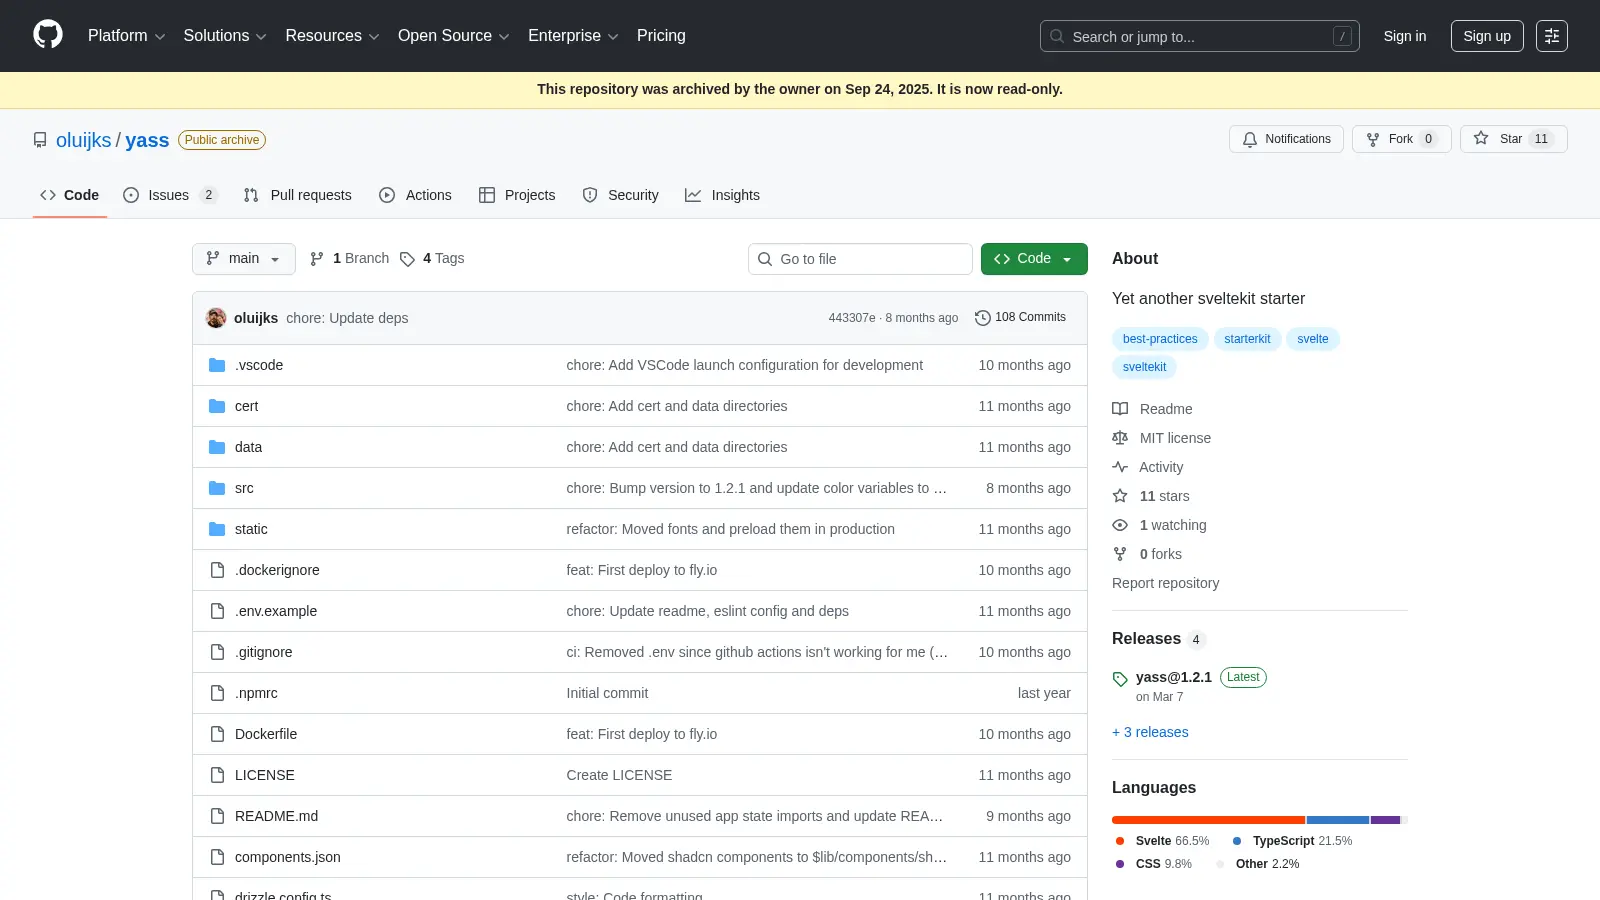Open the main branch selector dropdown

(x=244, y=259)
